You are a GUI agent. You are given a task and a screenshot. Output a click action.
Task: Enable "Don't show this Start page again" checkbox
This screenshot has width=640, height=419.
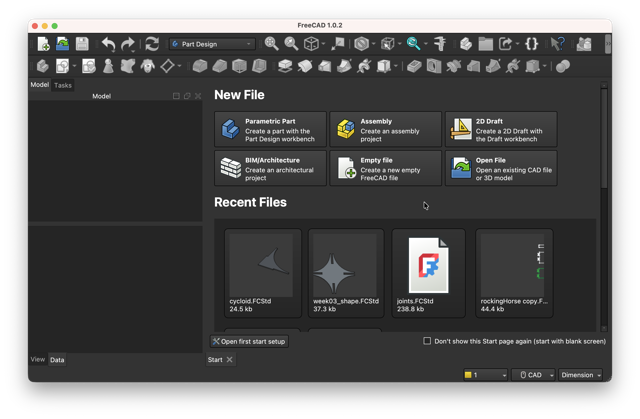point(427,341)
